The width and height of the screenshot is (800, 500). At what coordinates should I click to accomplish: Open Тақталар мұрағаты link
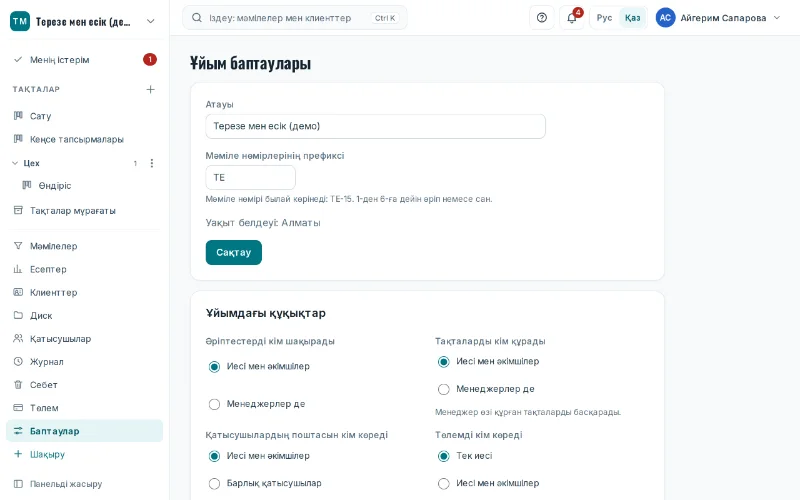[x=85, y=210]
